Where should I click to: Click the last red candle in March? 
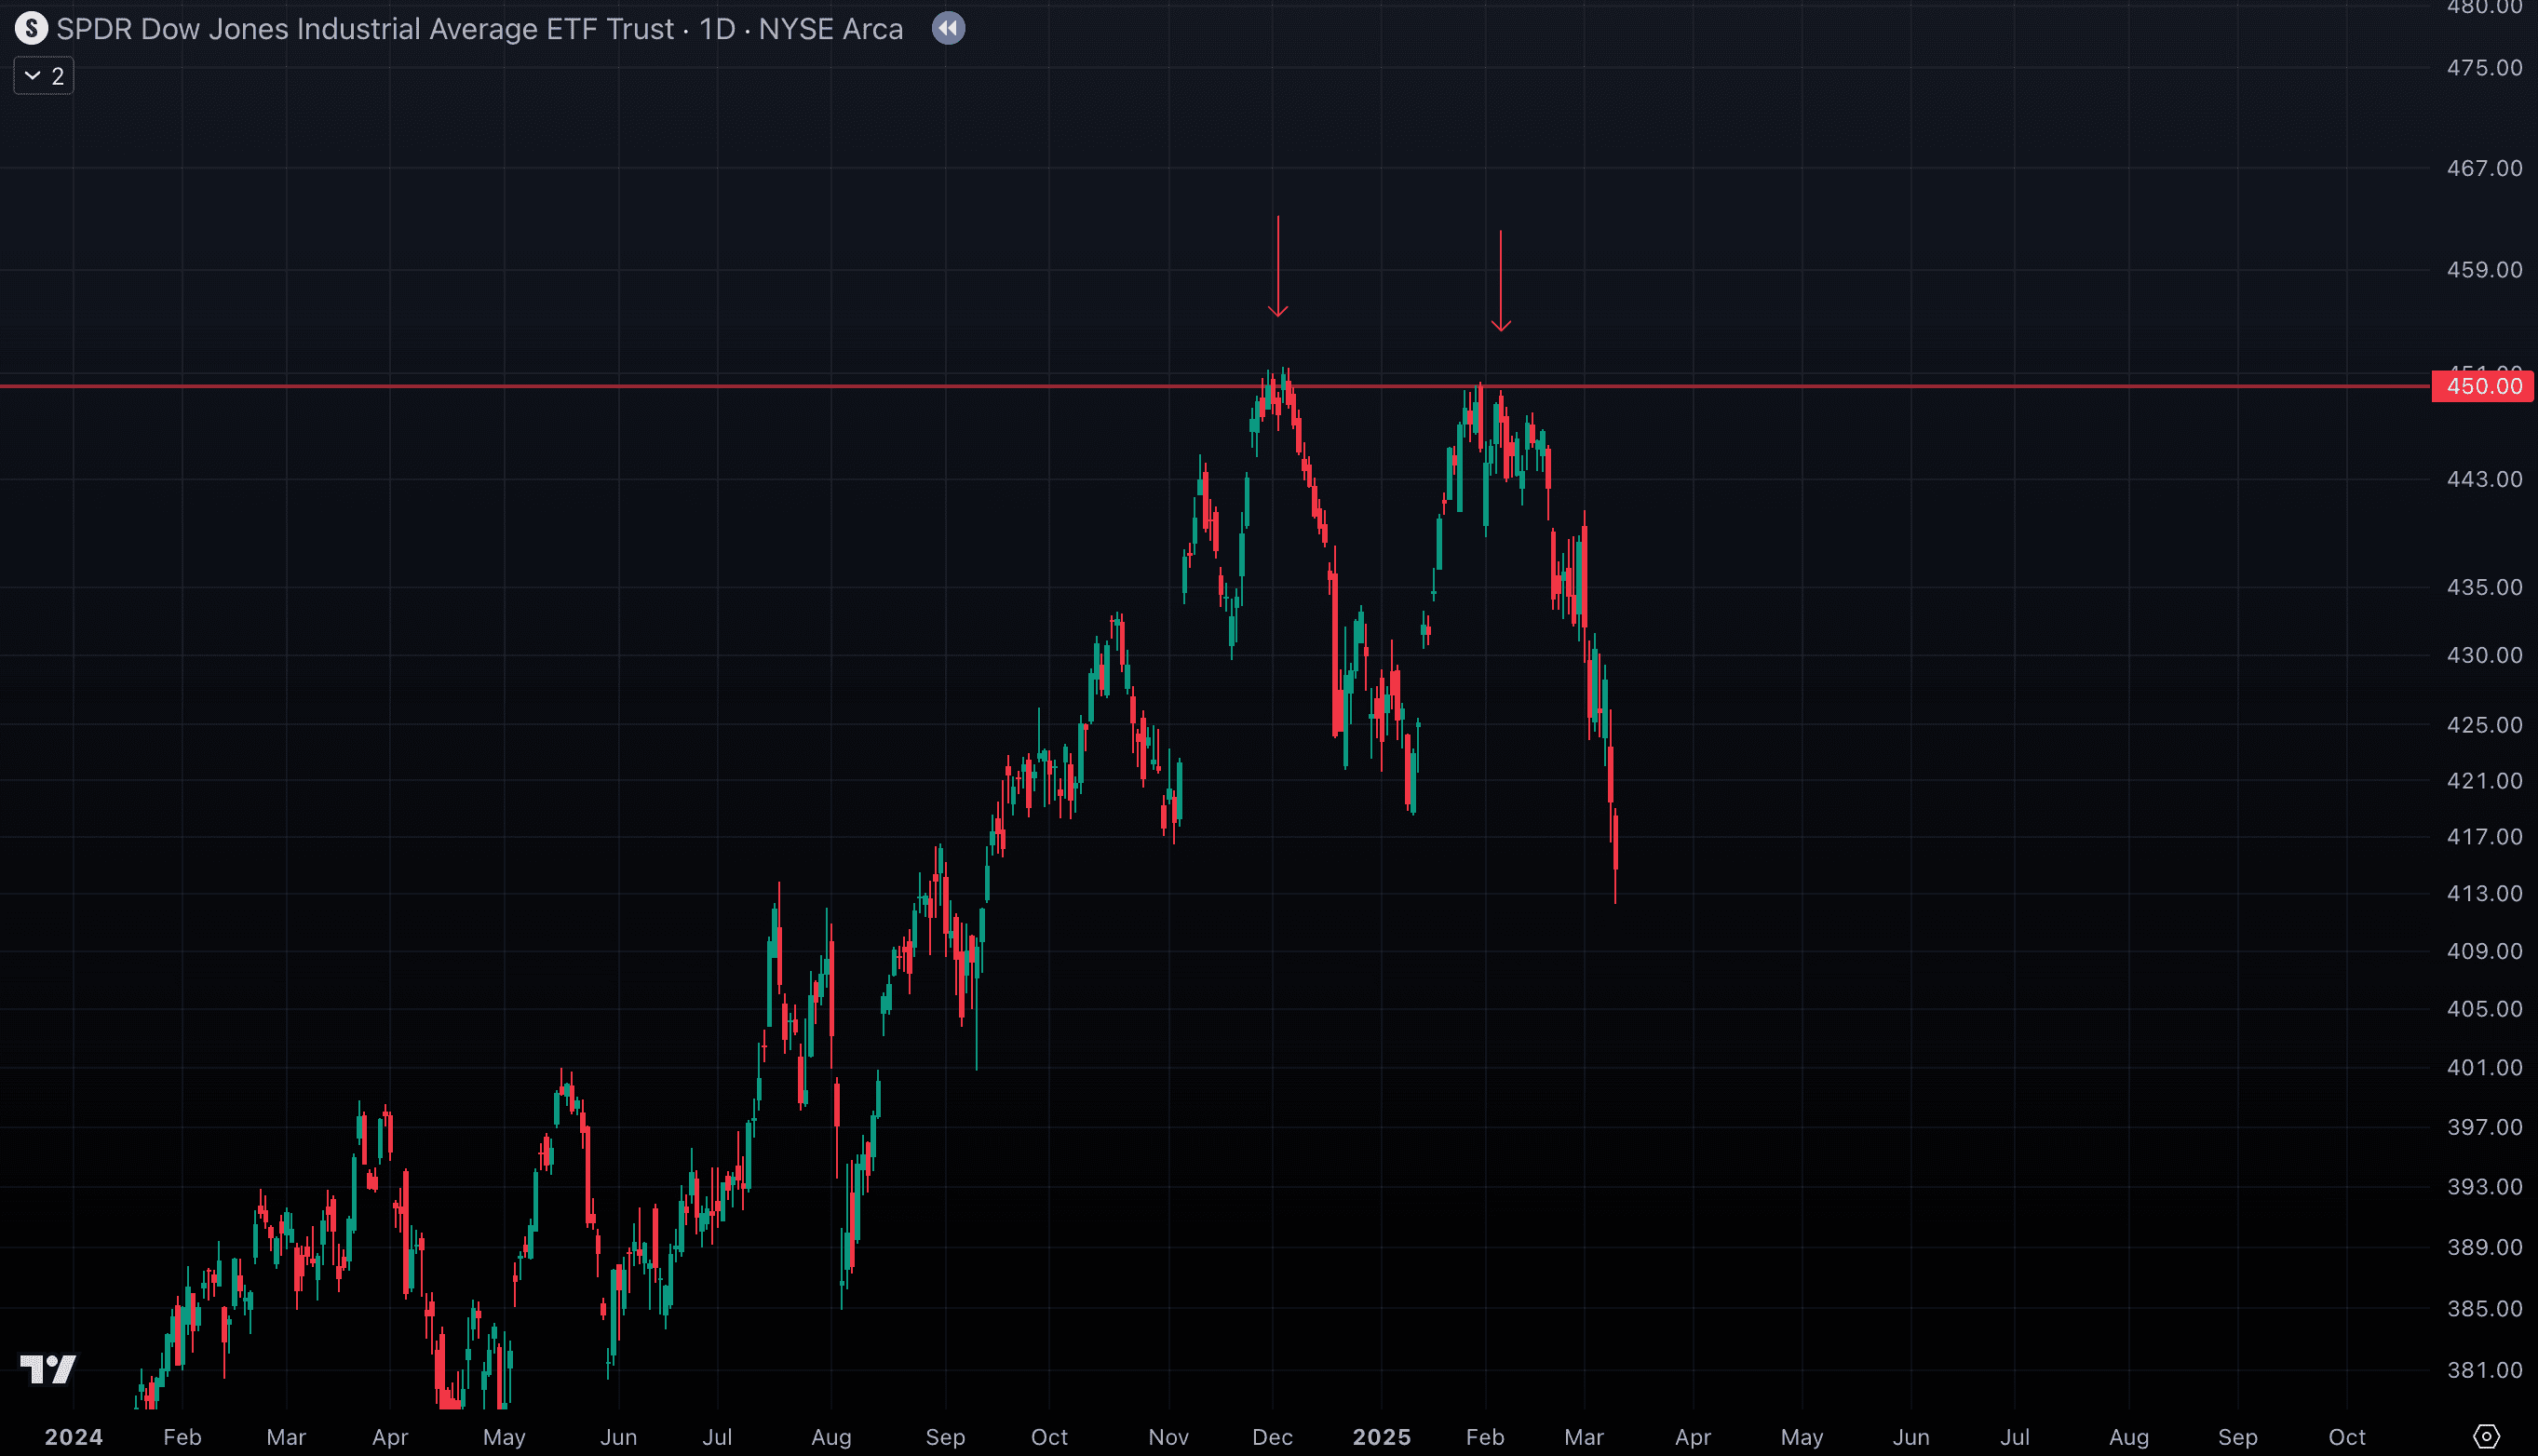(1615, 842)
